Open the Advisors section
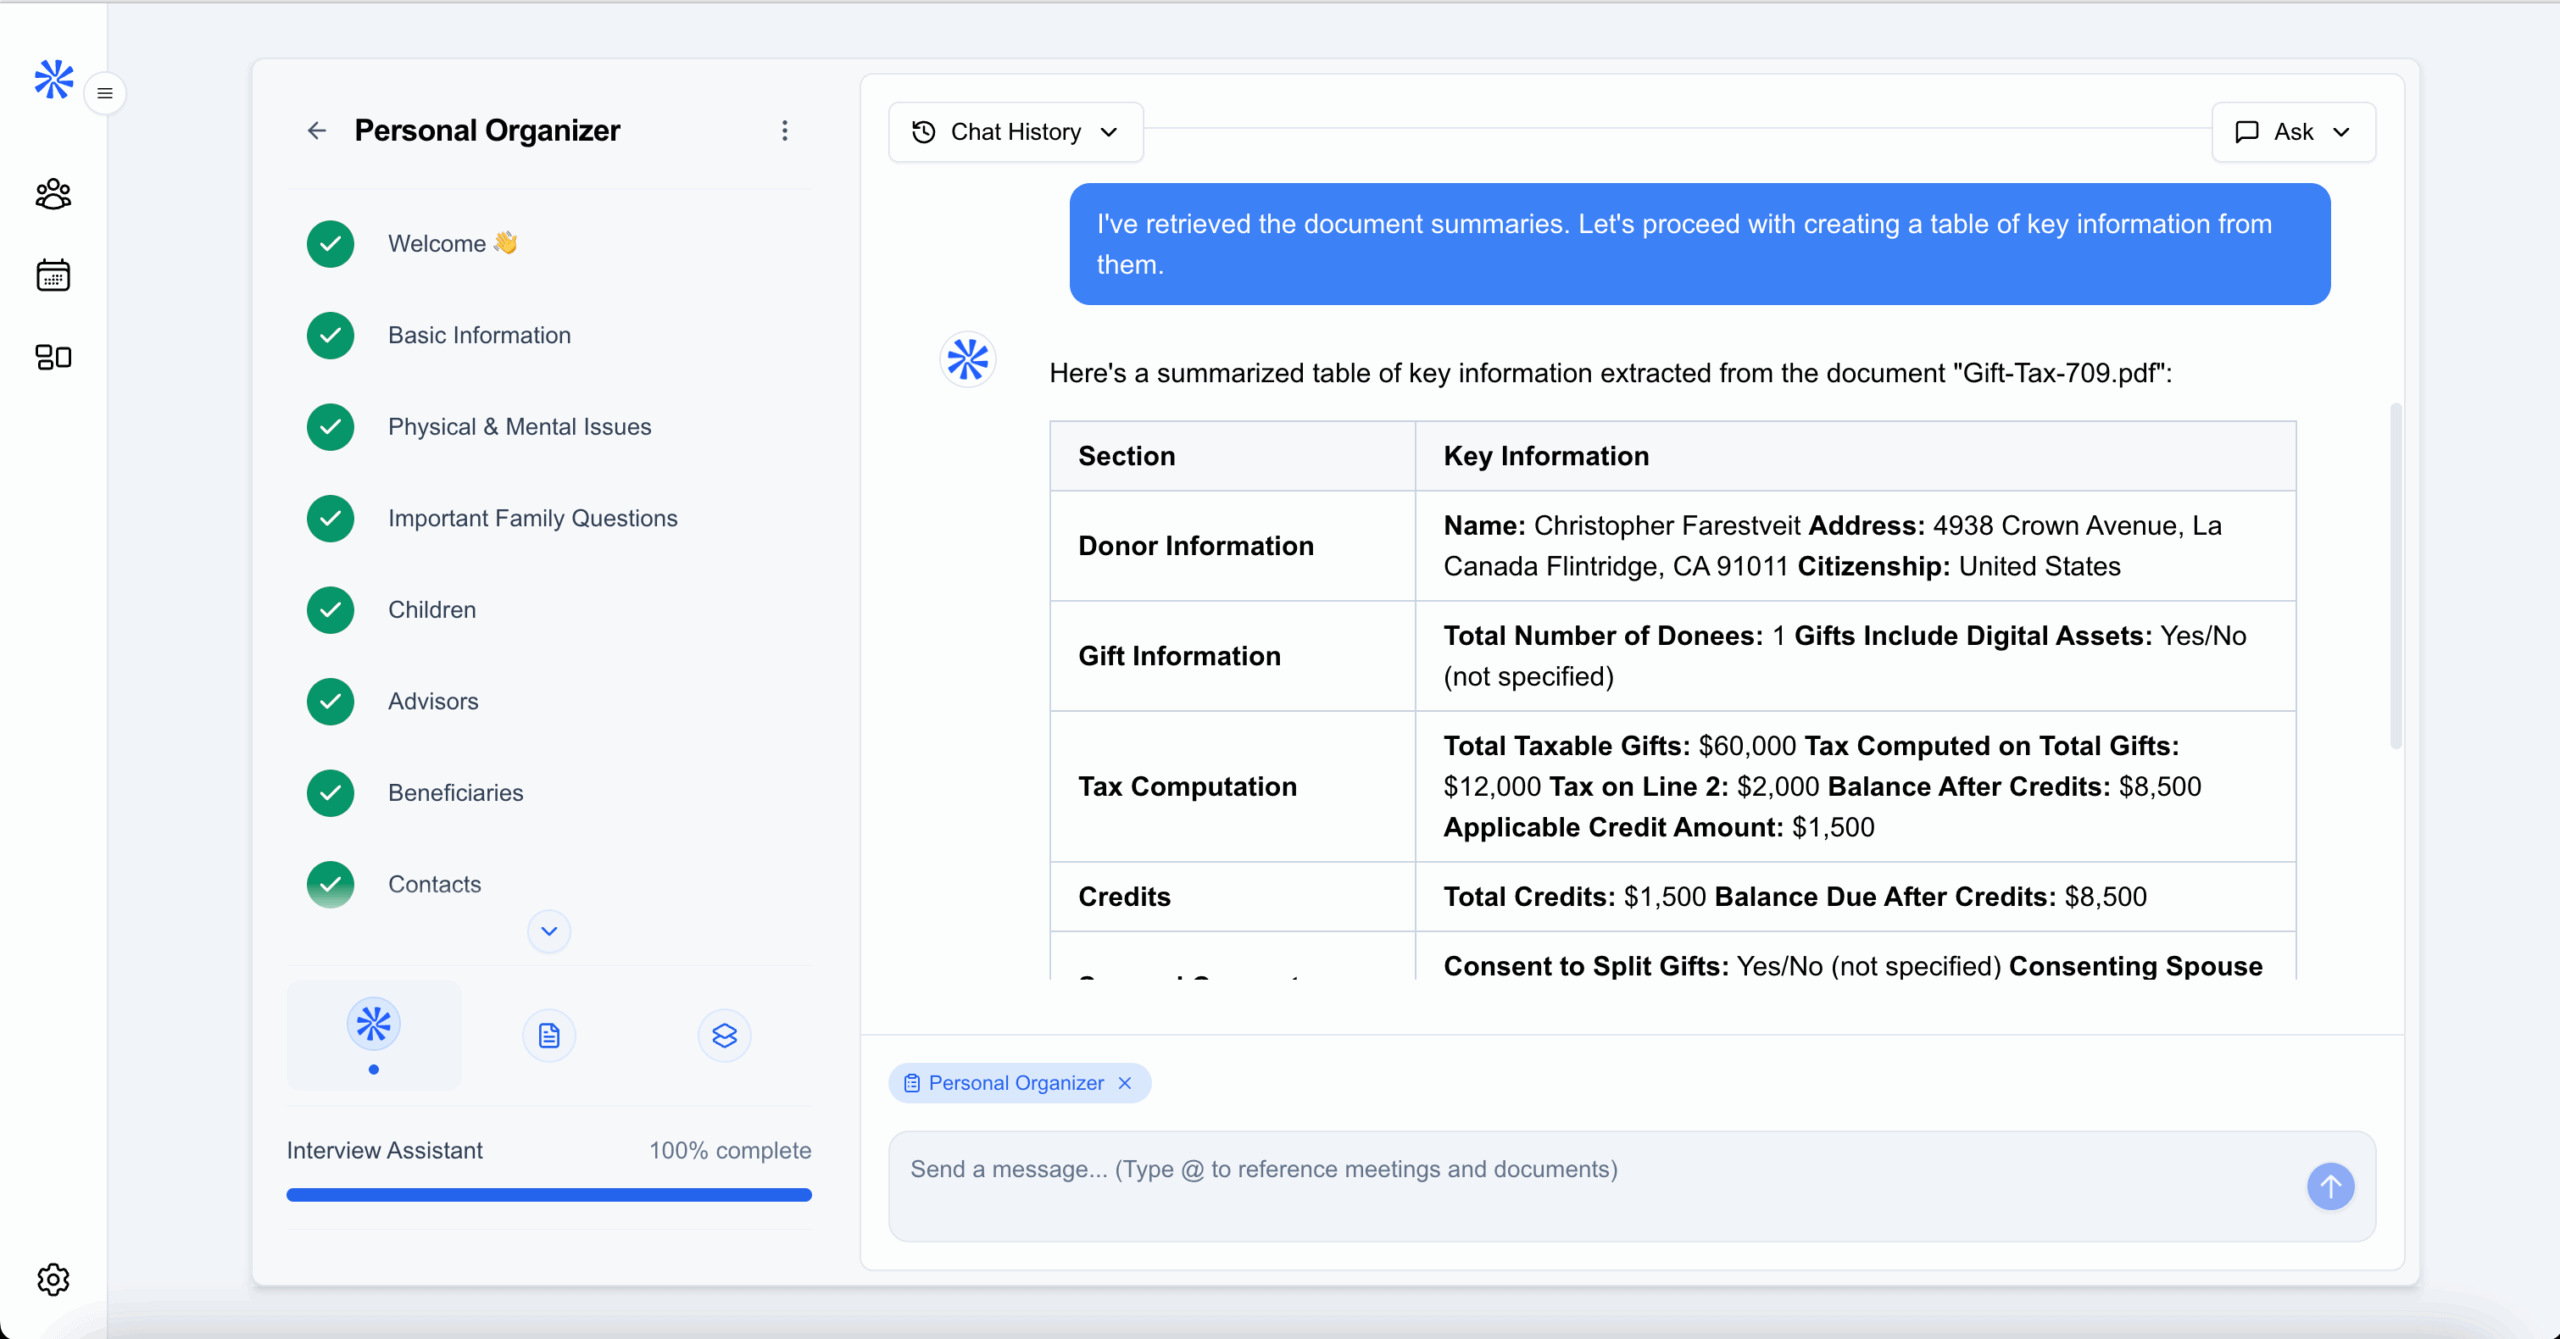 (433, 701)
